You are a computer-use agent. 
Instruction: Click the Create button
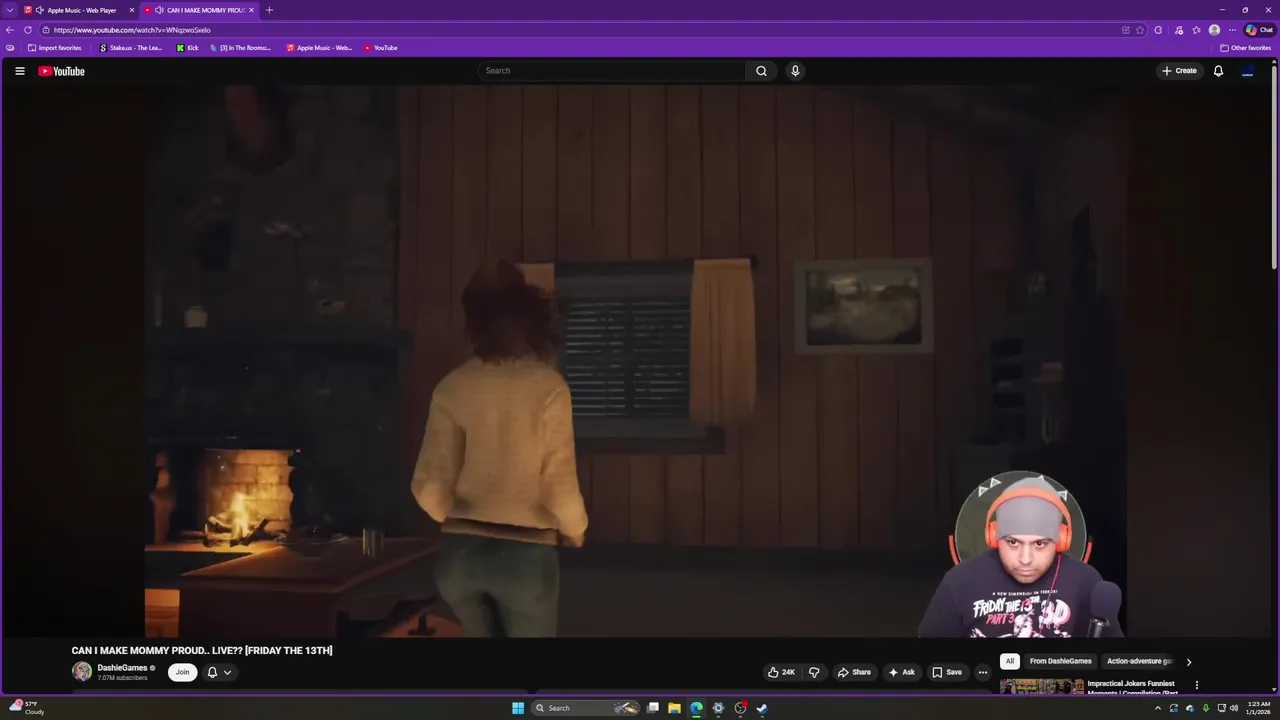(x=1179, y=71)
